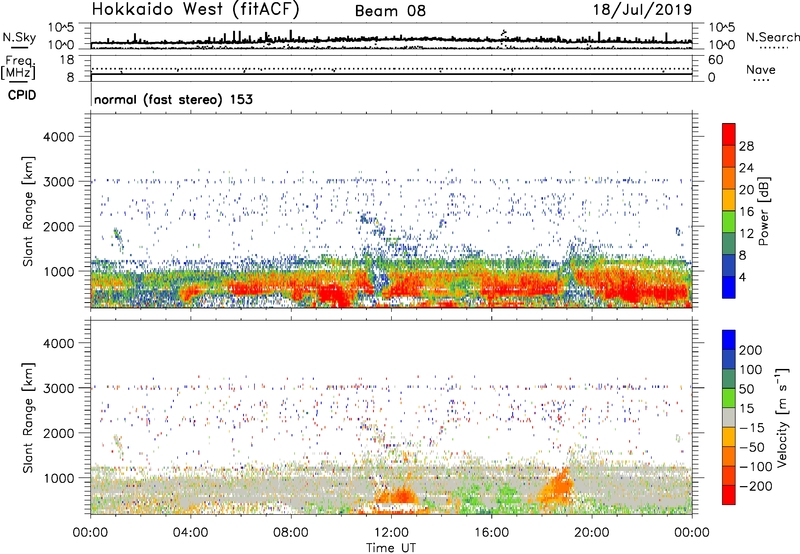This screenshot has height=554, width=800.
Task: Pick the Velocity colorbar segment between 50 and 100
Action: [x=729, y=379]
